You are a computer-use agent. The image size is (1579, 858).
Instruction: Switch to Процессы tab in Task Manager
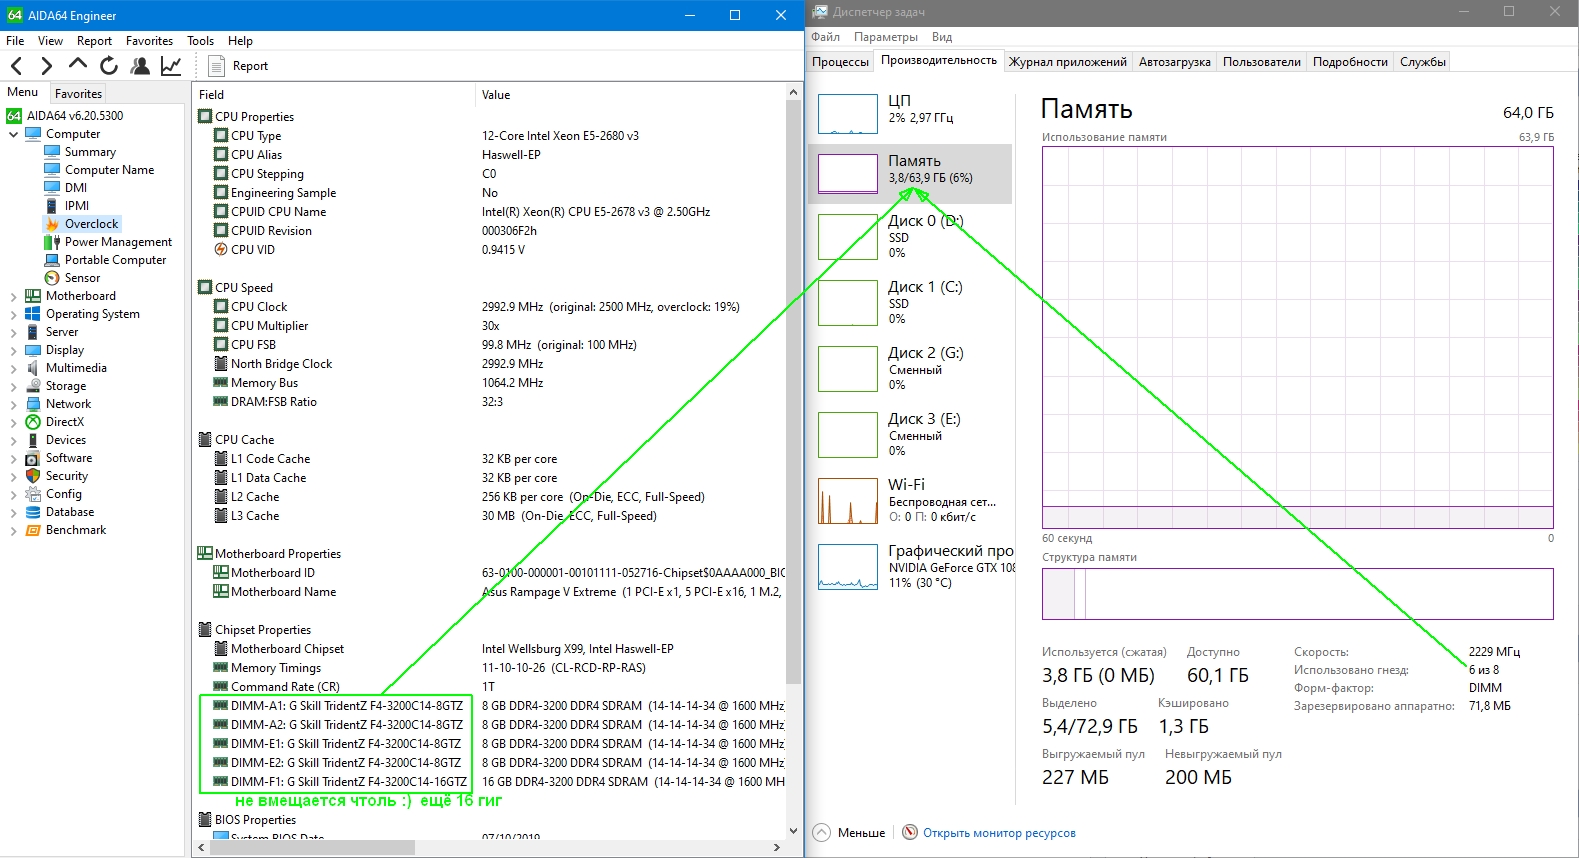[x=840, y=62]
